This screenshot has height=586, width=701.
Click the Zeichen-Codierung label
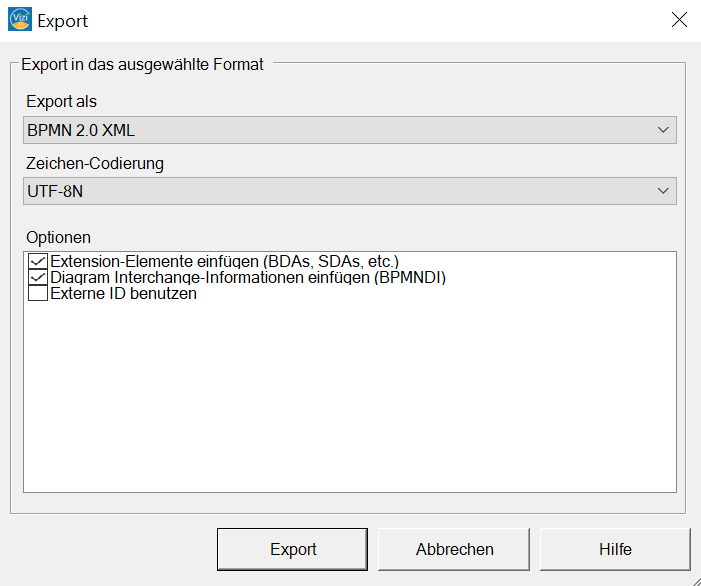[95, 164]
